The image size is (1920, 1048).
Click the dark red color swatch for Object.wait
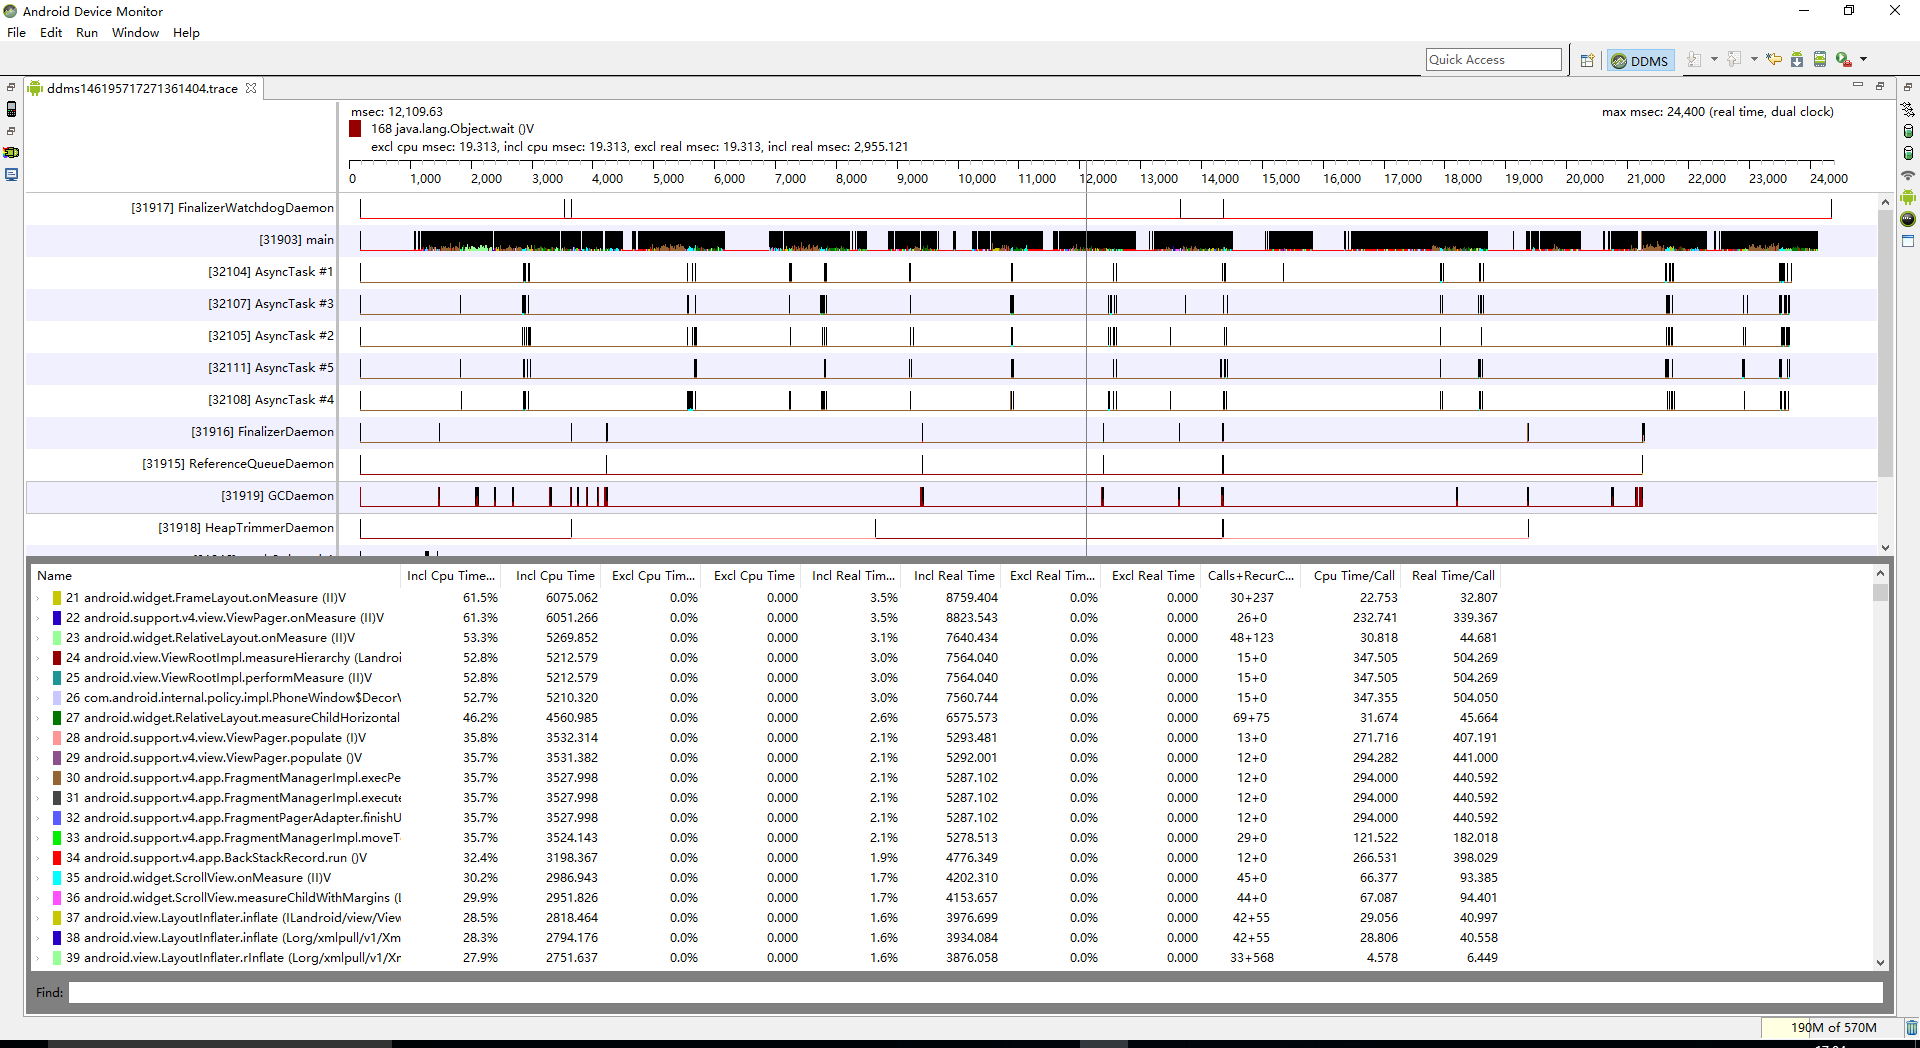[355, 129]
